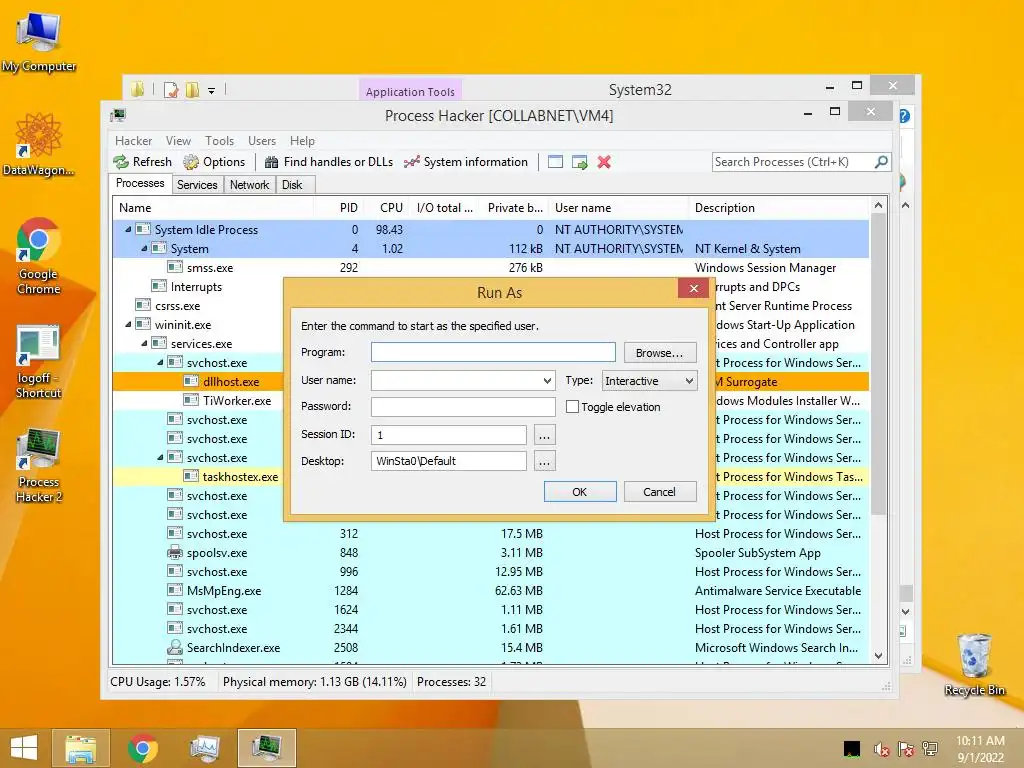Click the find window and thread icon

point(579,162)
